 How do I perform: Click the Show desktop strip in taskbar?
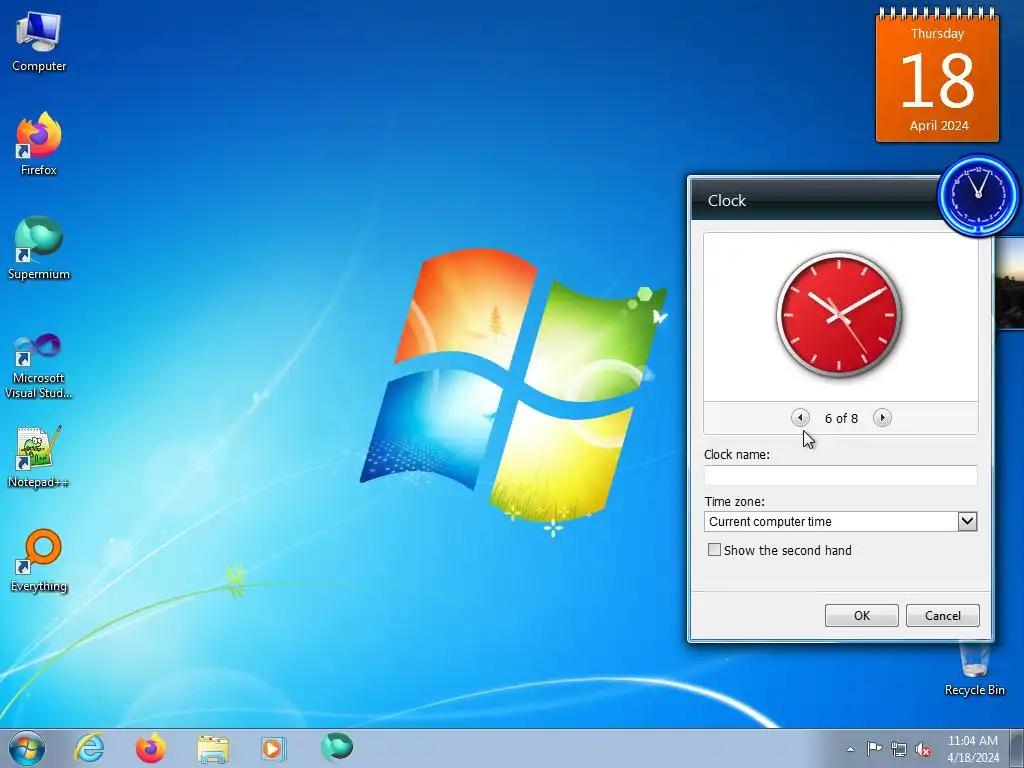coord(1016,748)
